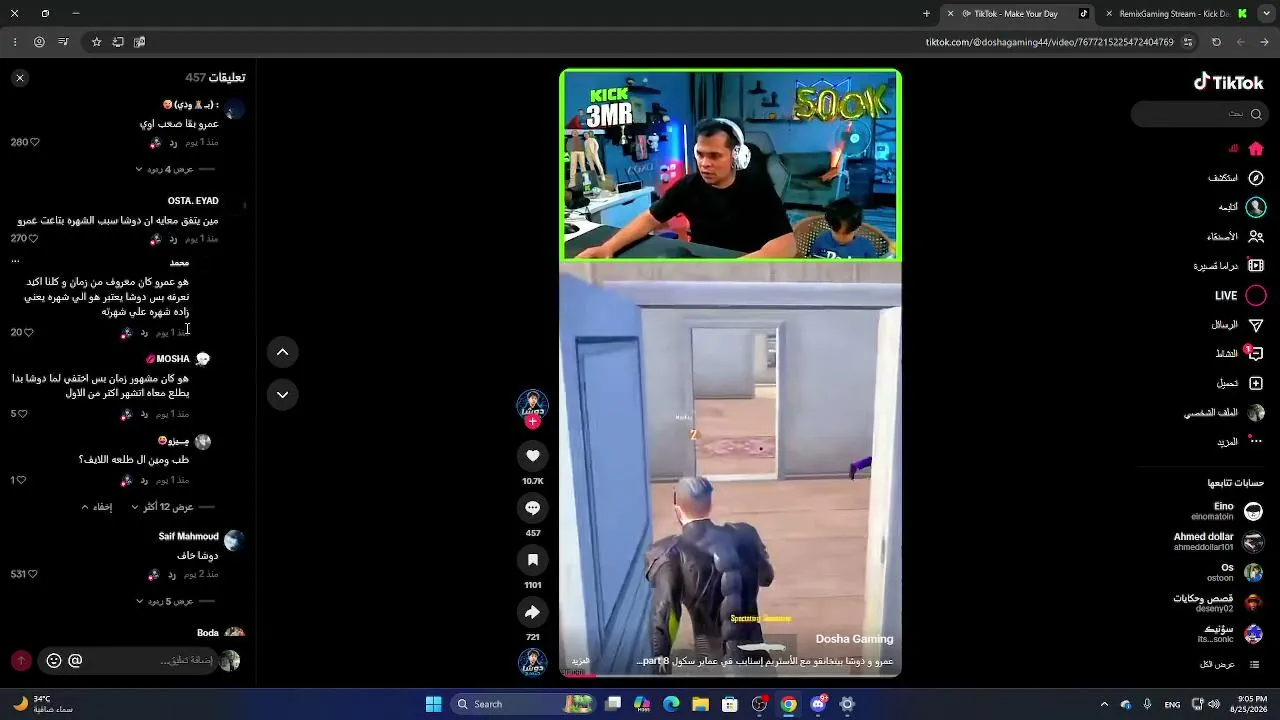Image resolution: width=1280 pixels, height=720 pixels.
Task: Reply to Saif Mahmoud's comment
Action: (x=173, y=574)
